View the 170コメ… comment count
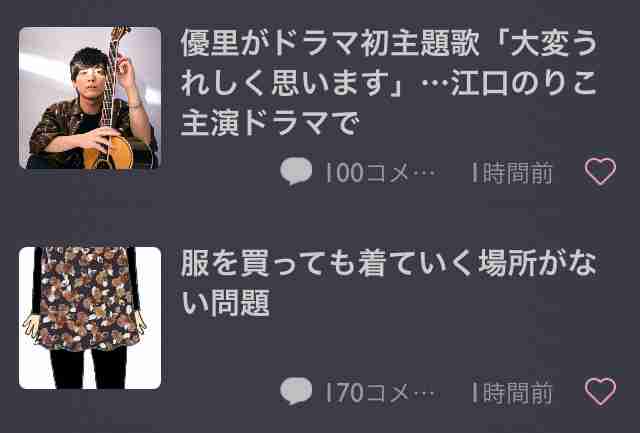The width and height of the screenshot is (640, 433). [x=381, y=393]
